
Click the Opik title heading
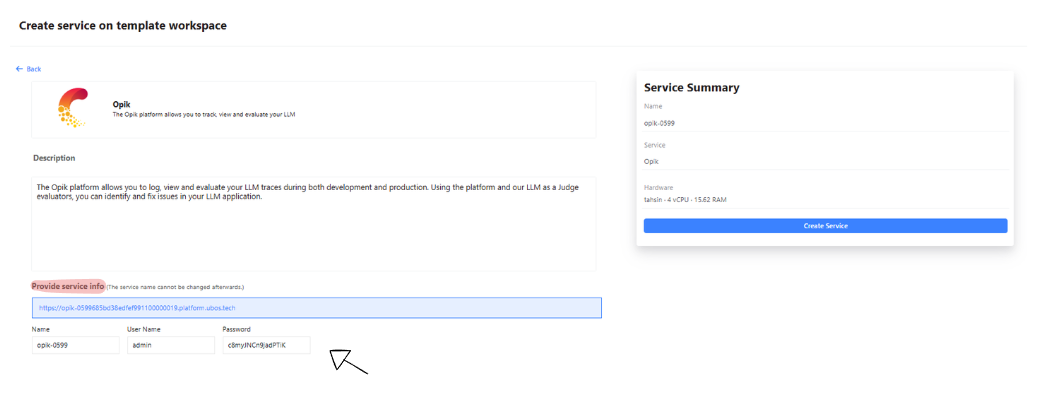[122, 104]
